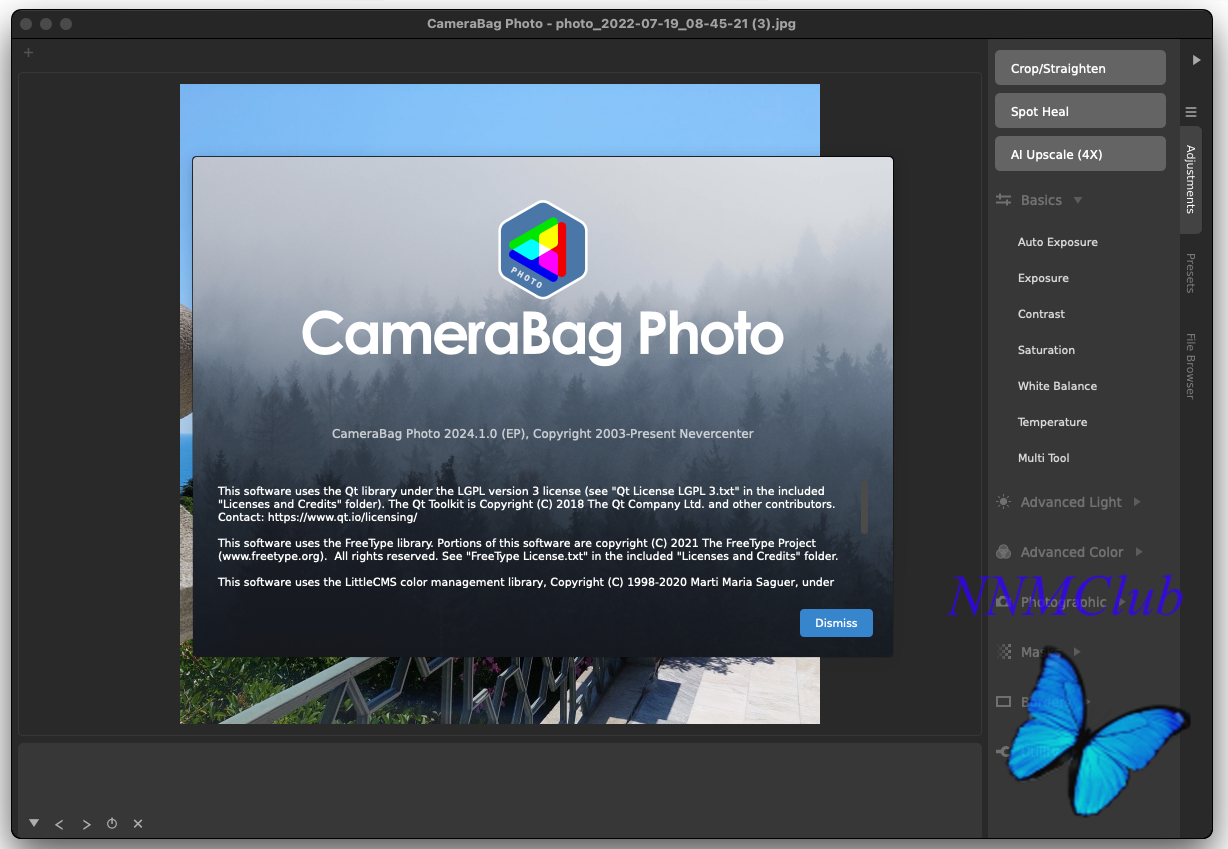Click the AI Upscale (4X) button
This screenshot has width=1228, height=849.
pyautogui.click(x=1080, y=154)
